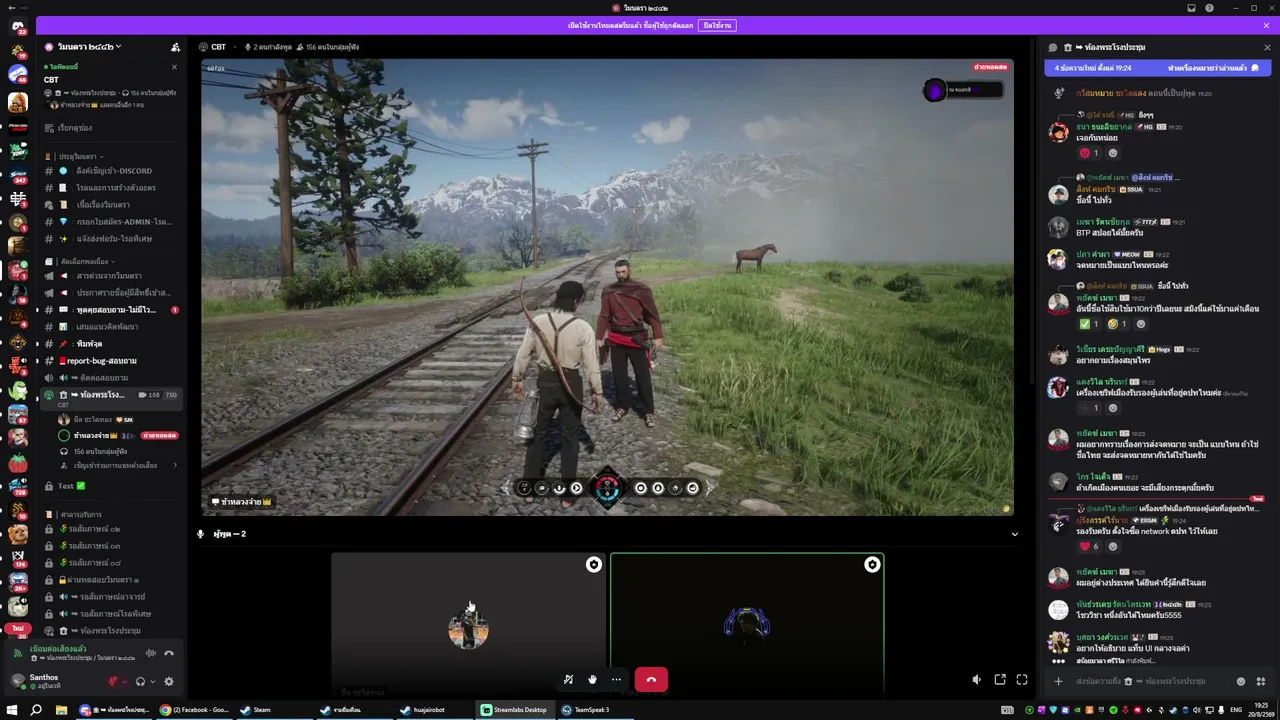1280x720 pixels.
Task: Dismiss the purple notification banner at the top
Action: [x=1267, y=25]
